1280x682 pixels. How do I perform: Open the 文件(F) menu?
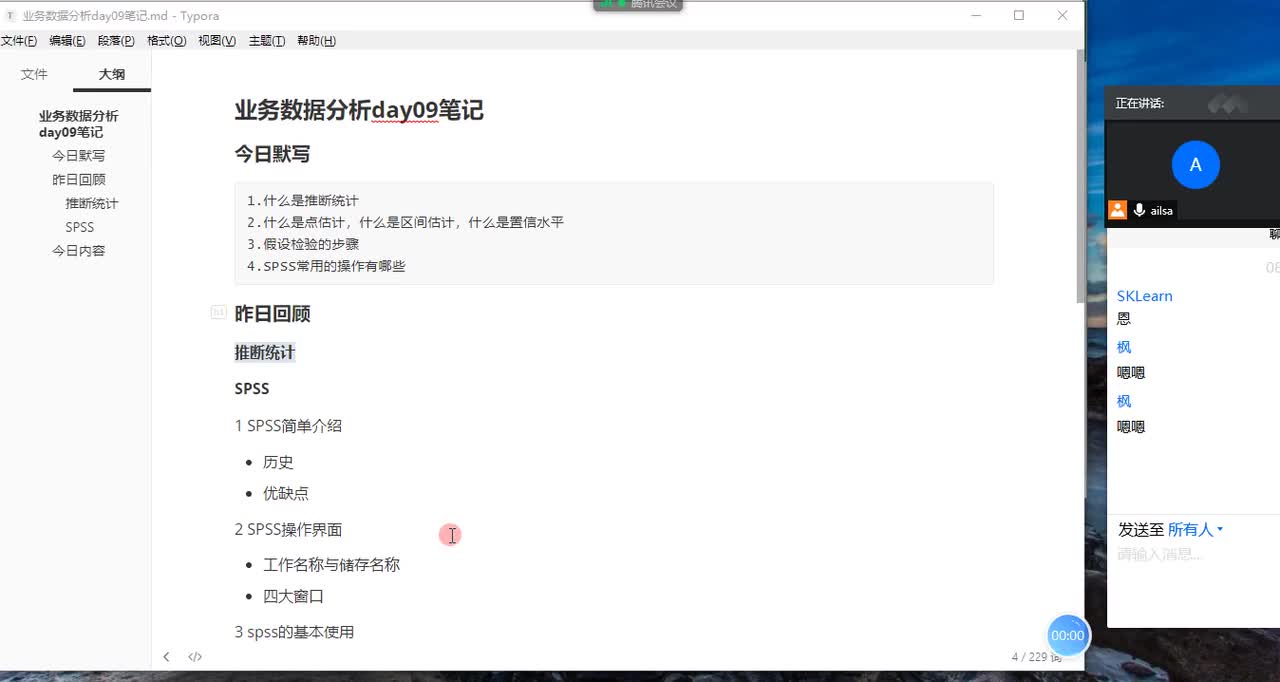(x=19, y=41)
